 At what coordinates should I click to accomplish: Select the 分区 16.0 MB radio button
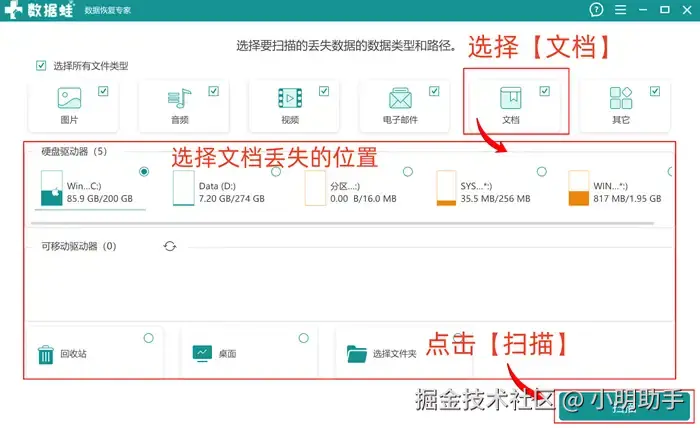pyautogui.click(x=408, y=171)
